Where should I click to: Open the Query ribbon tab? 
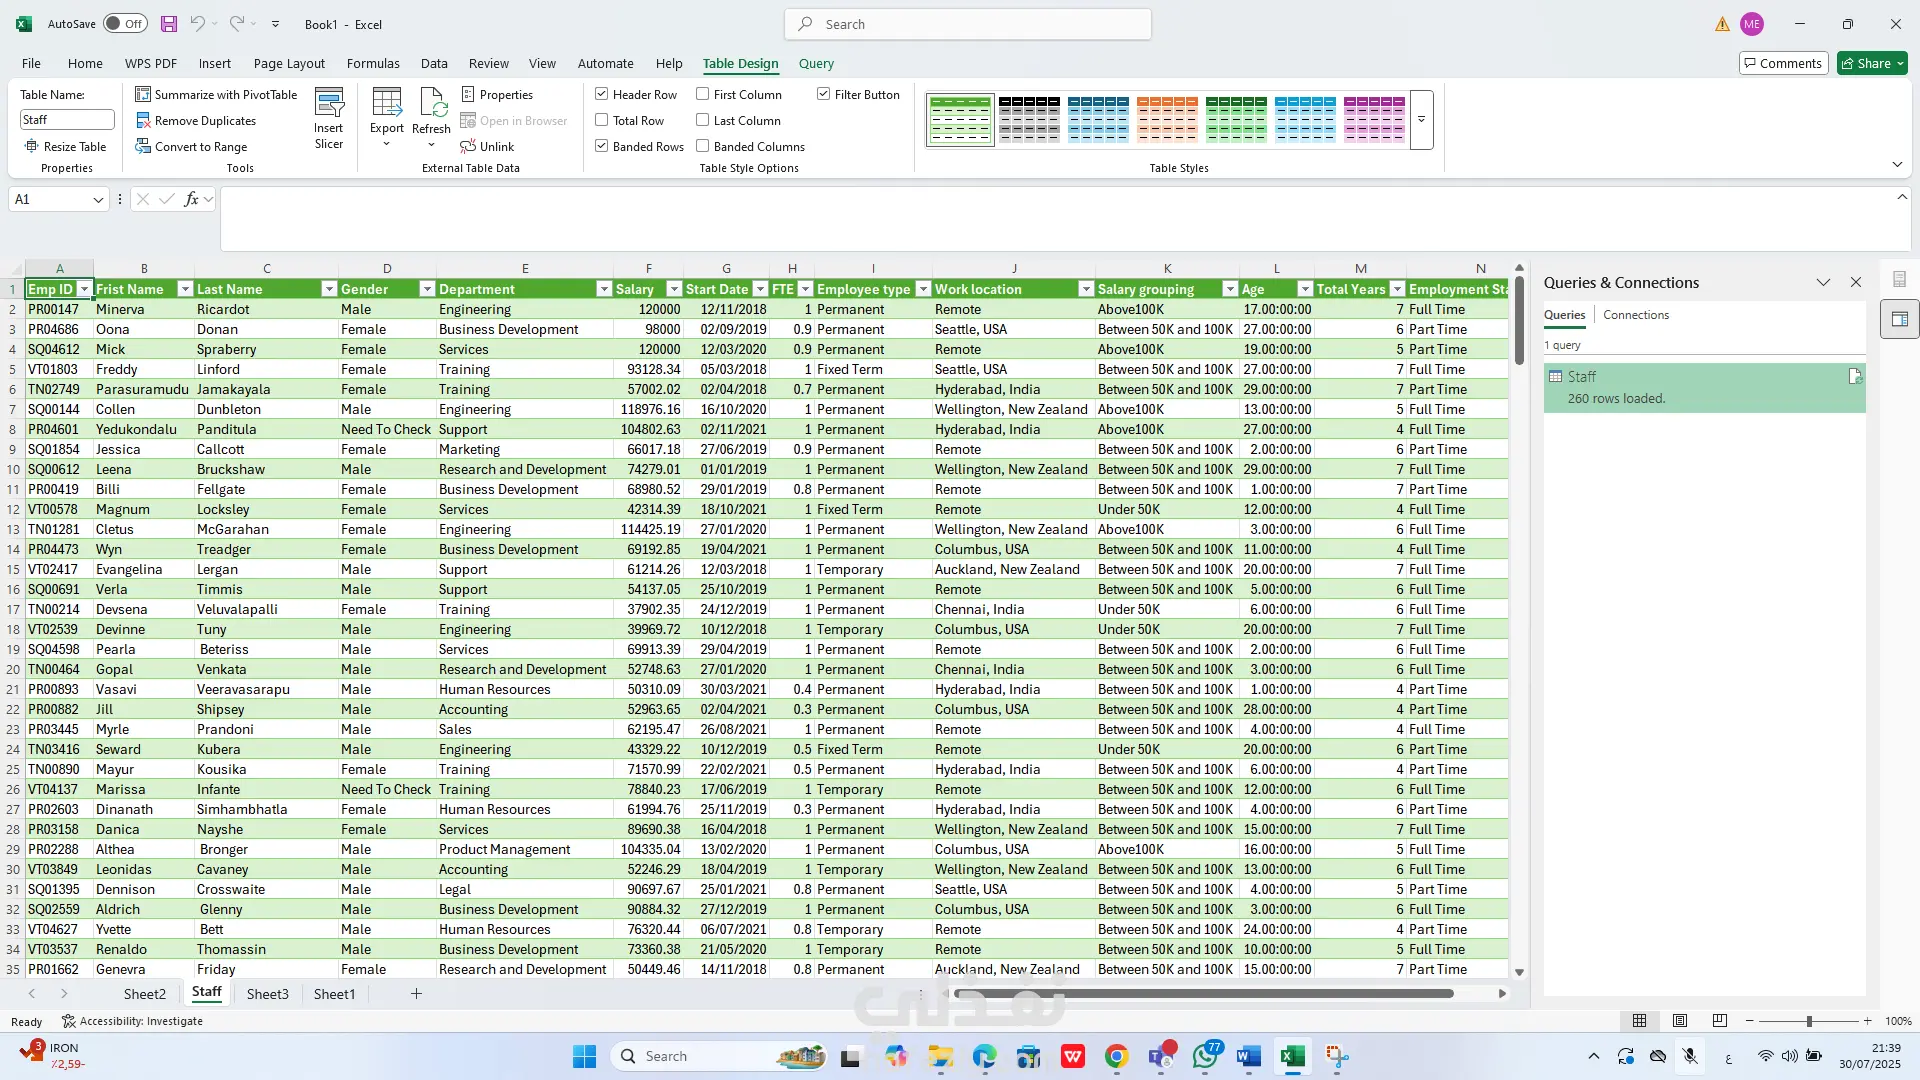(816, 63)
